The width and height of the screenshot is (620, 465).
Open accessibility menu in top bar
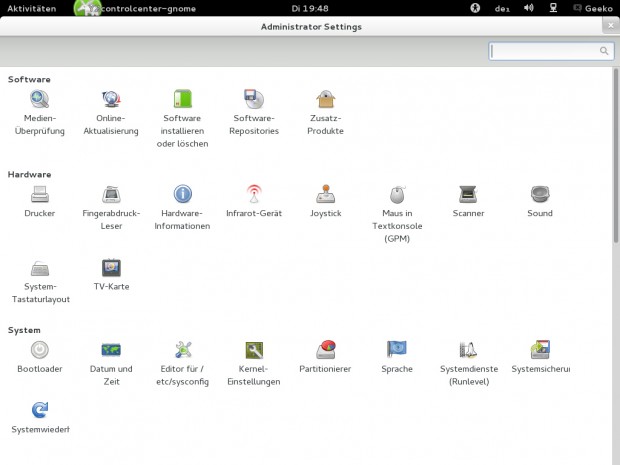coord(475,8)
